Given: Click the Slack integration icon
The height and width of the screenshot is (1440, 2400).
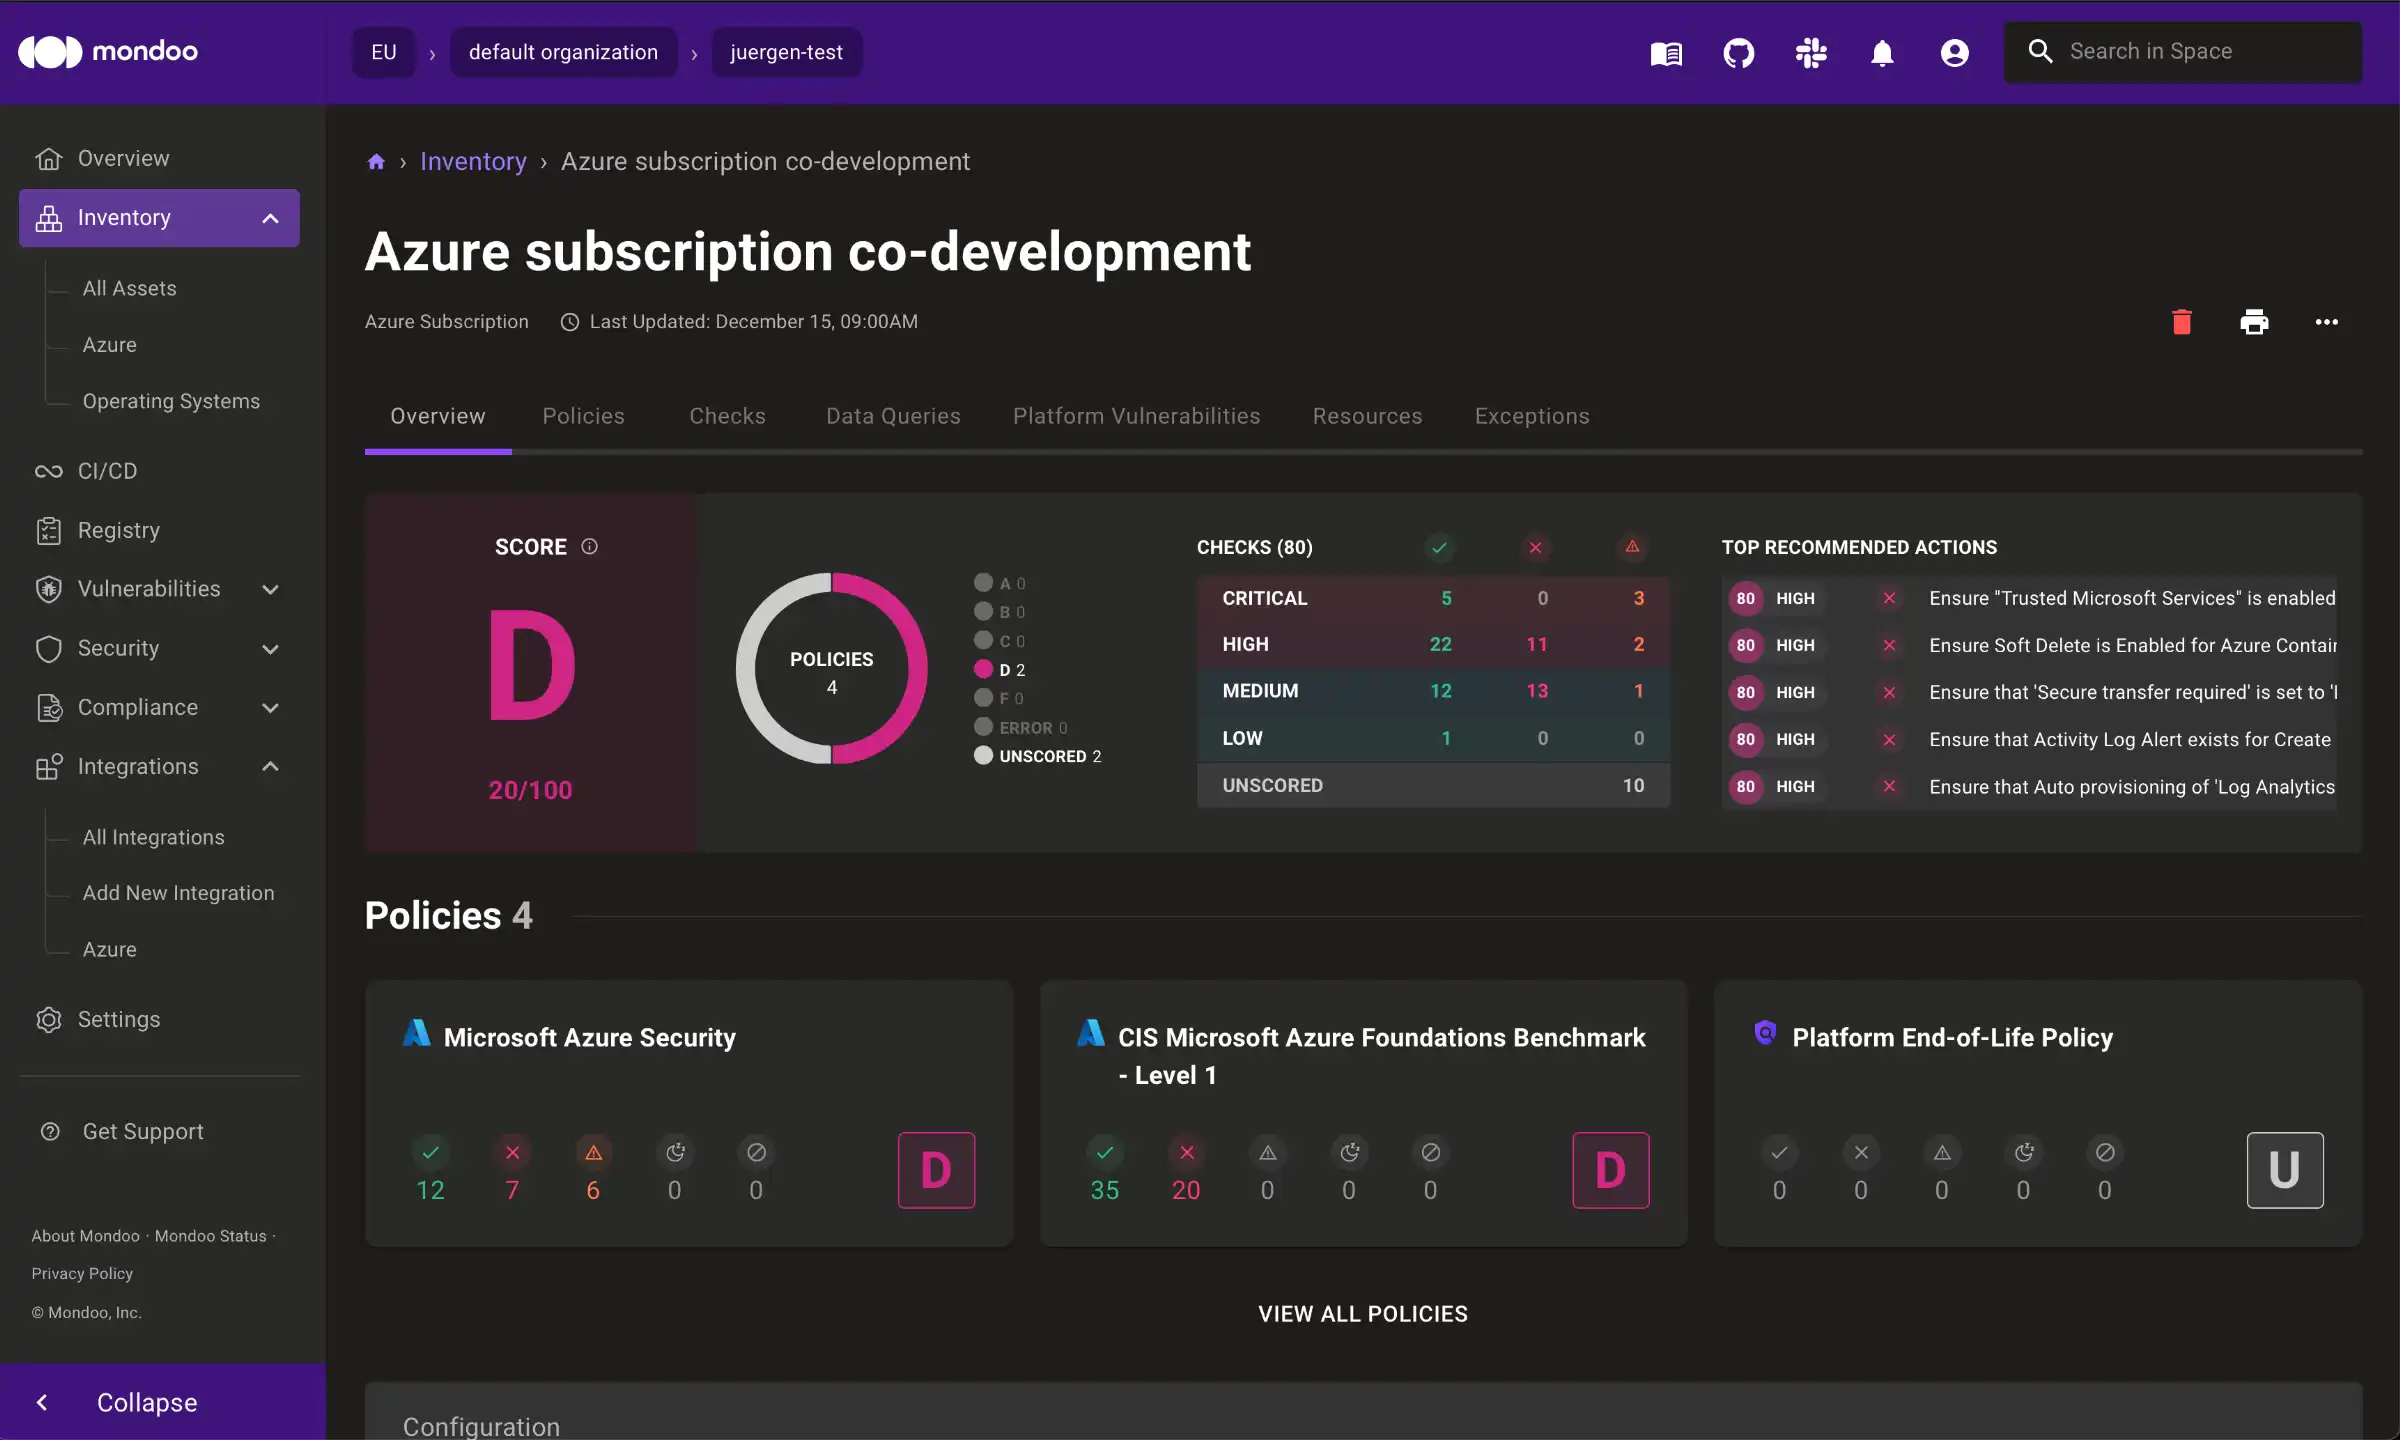Looking at the screenshot, I should click(1810, 51).
